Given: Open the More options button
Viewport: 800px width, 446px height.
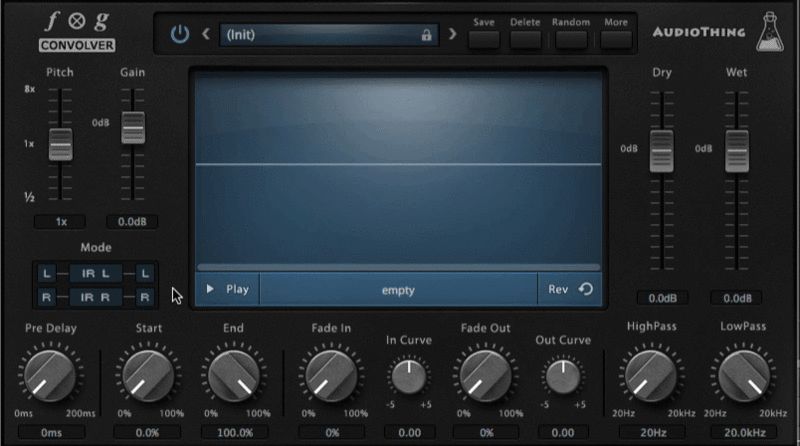Looking at the screenshot, I should tap(616, 39).
